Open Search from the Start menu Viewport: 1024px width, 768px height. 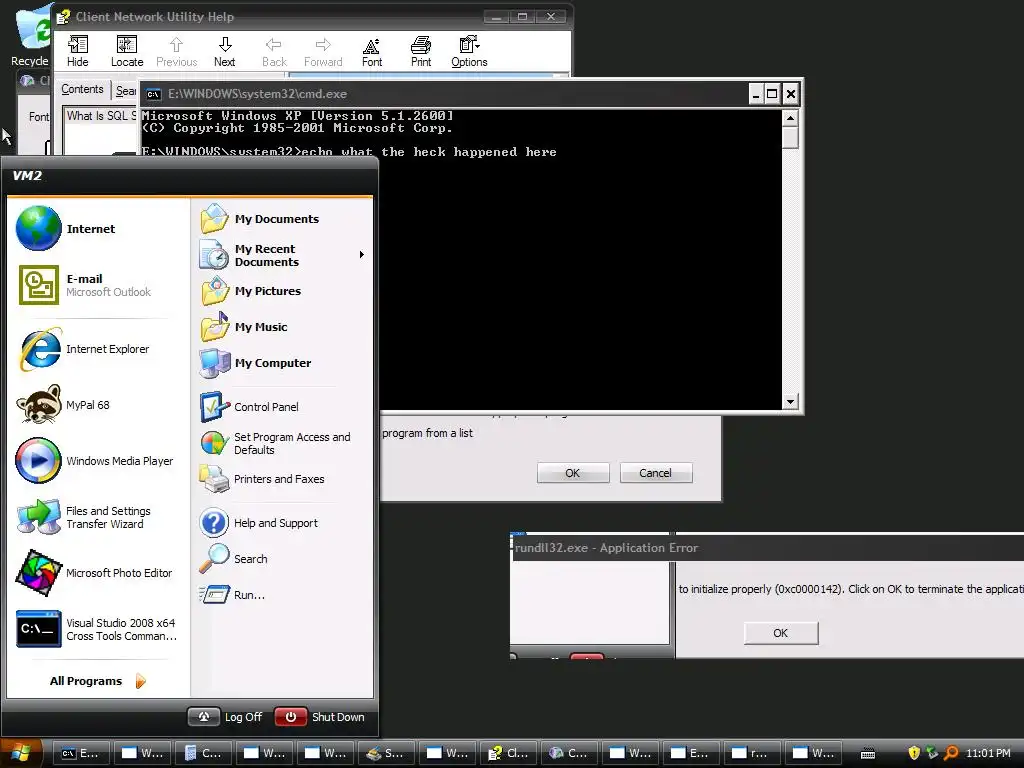click(x=282, y=559)
